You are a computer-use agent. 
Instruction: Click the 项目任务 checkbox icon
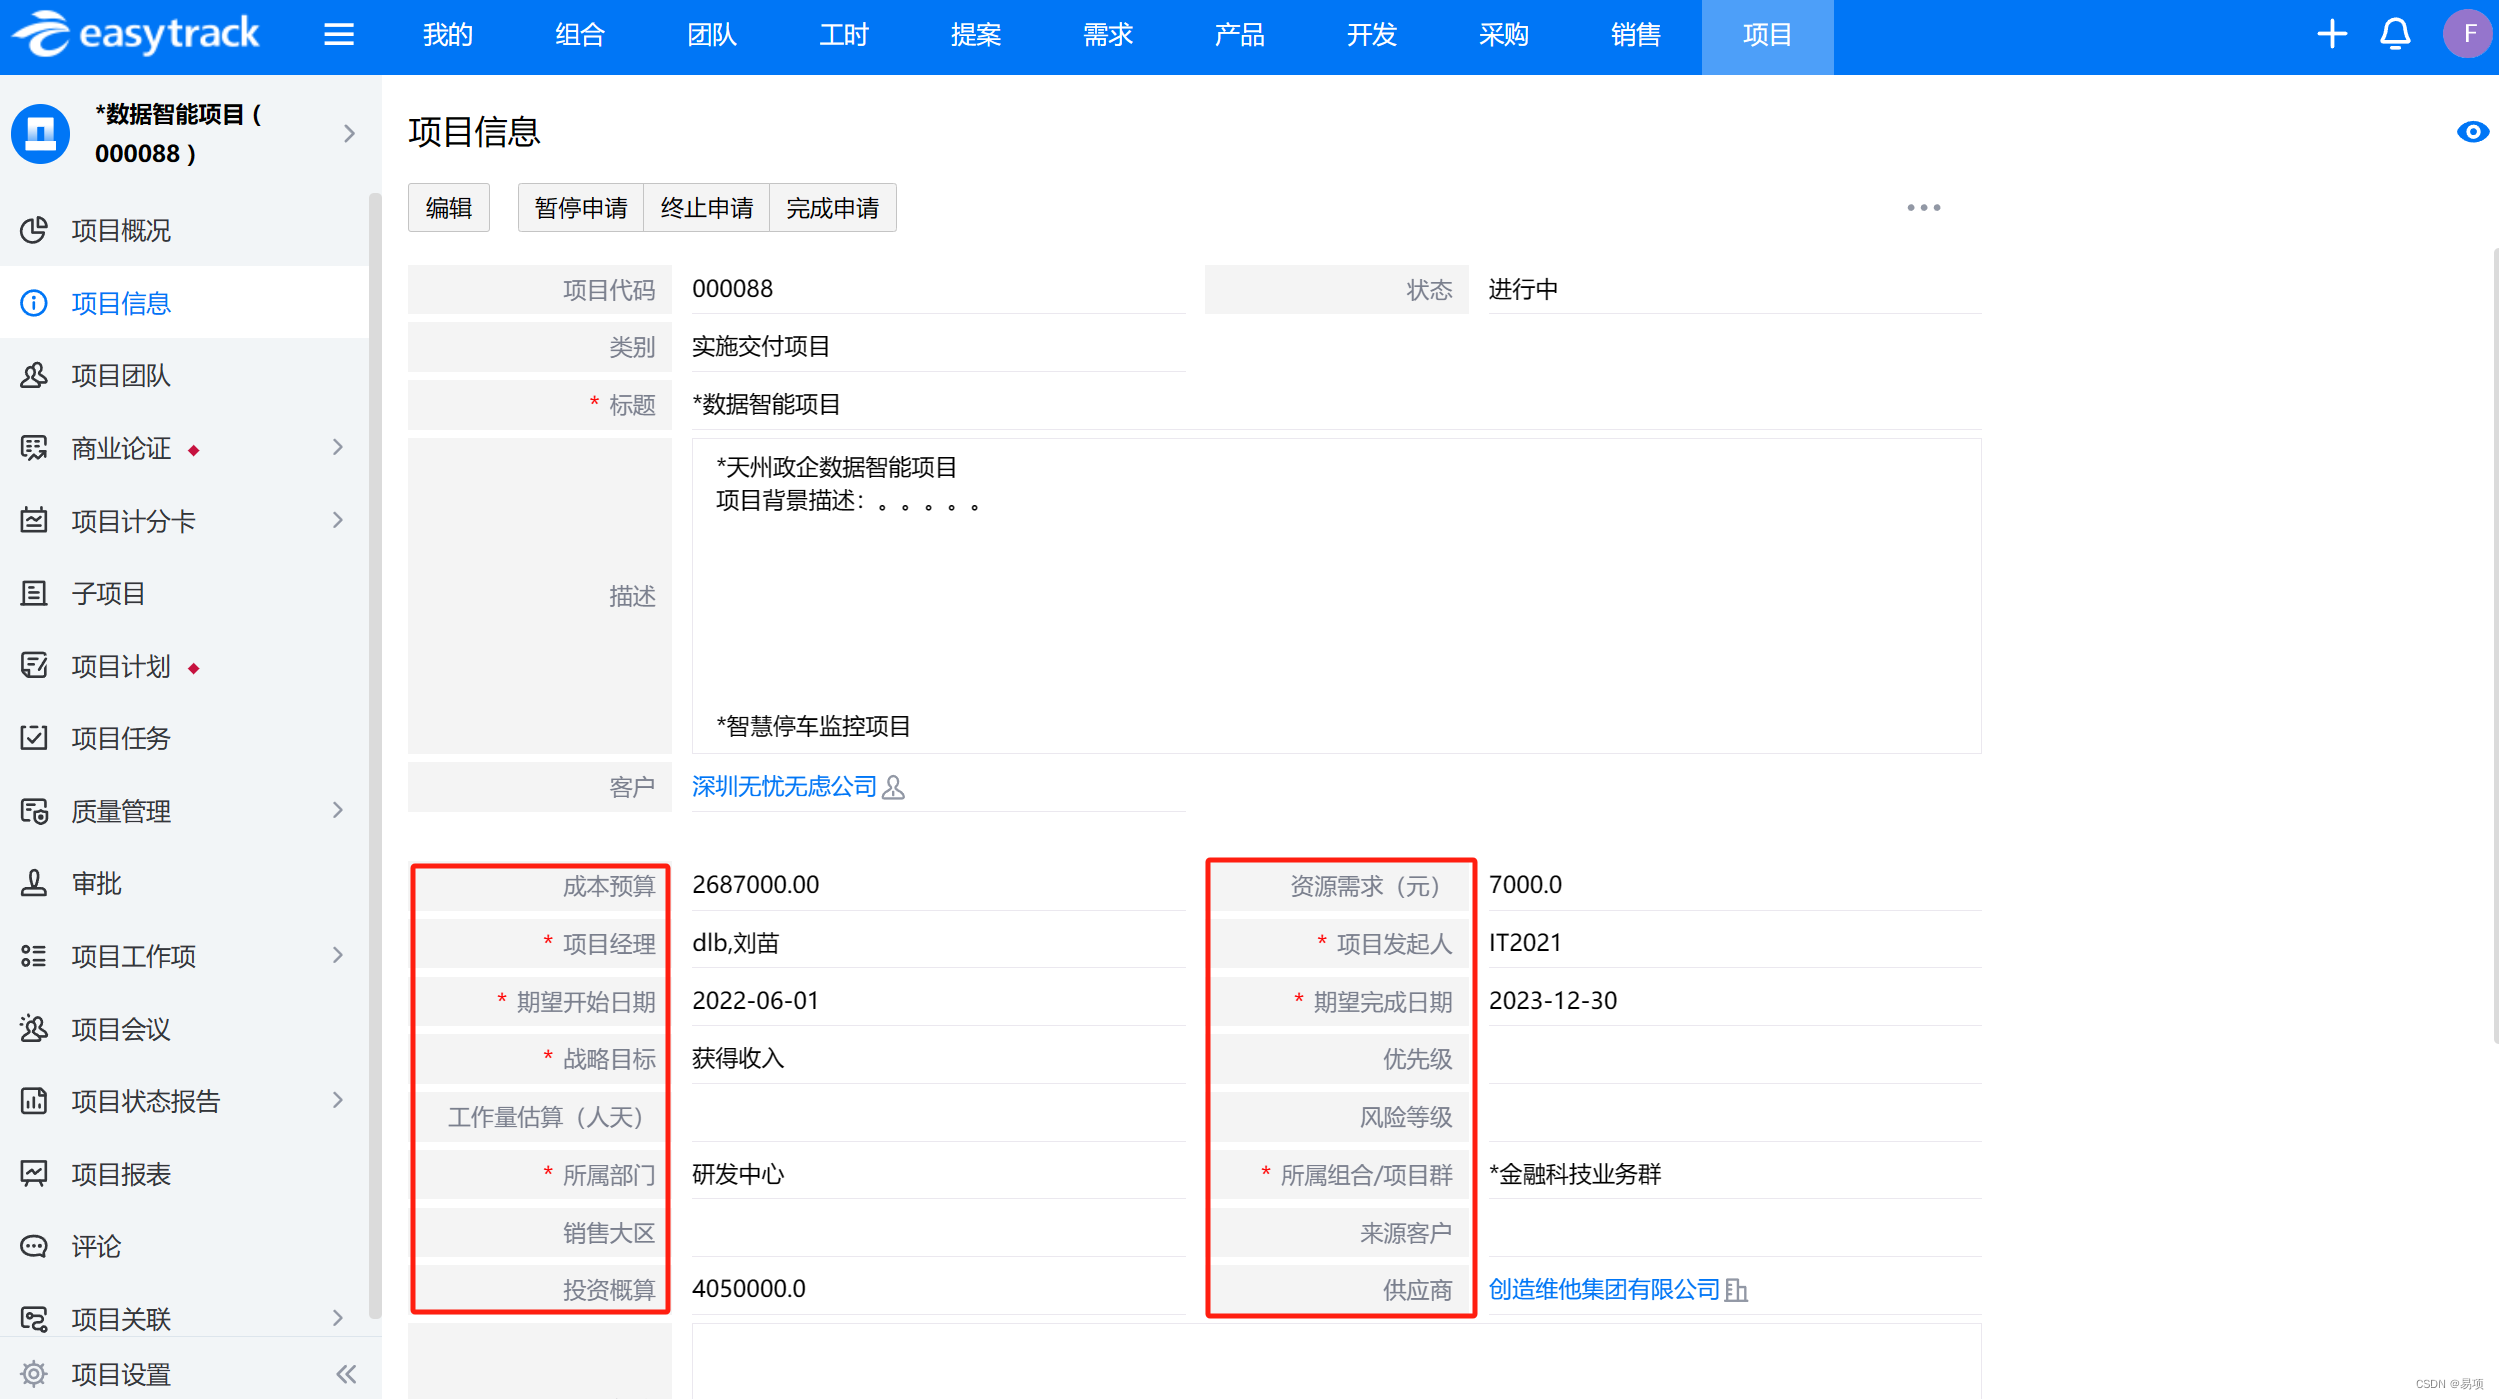tap(34, 738)
